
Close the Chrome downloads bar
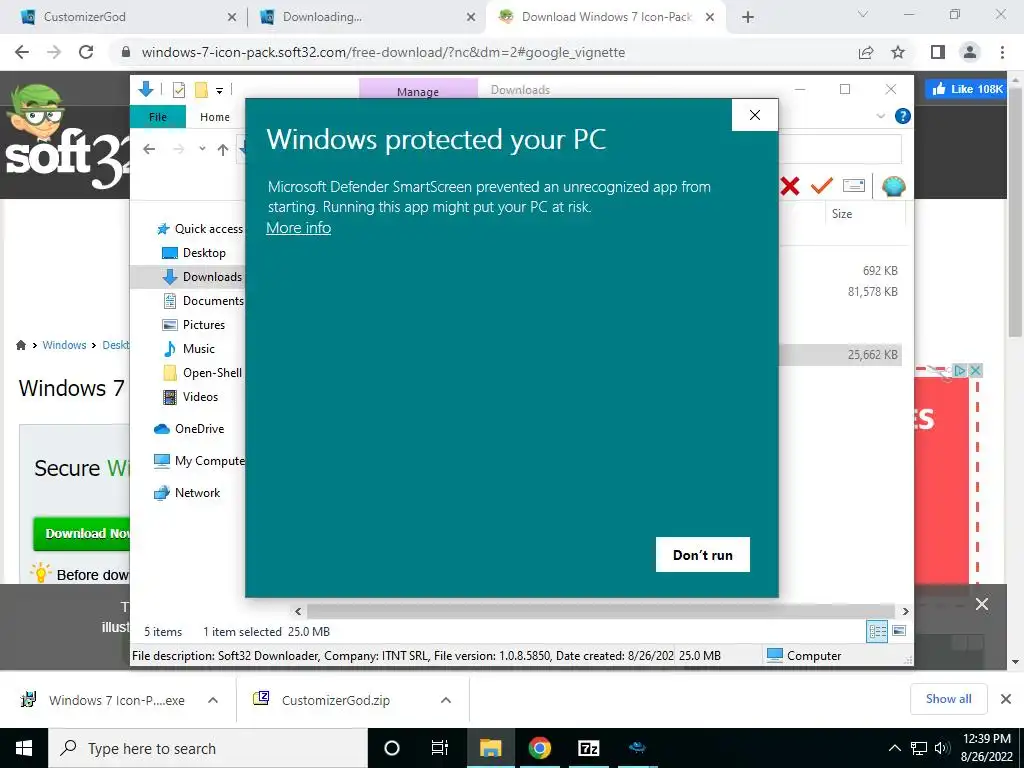(1006, 699)
